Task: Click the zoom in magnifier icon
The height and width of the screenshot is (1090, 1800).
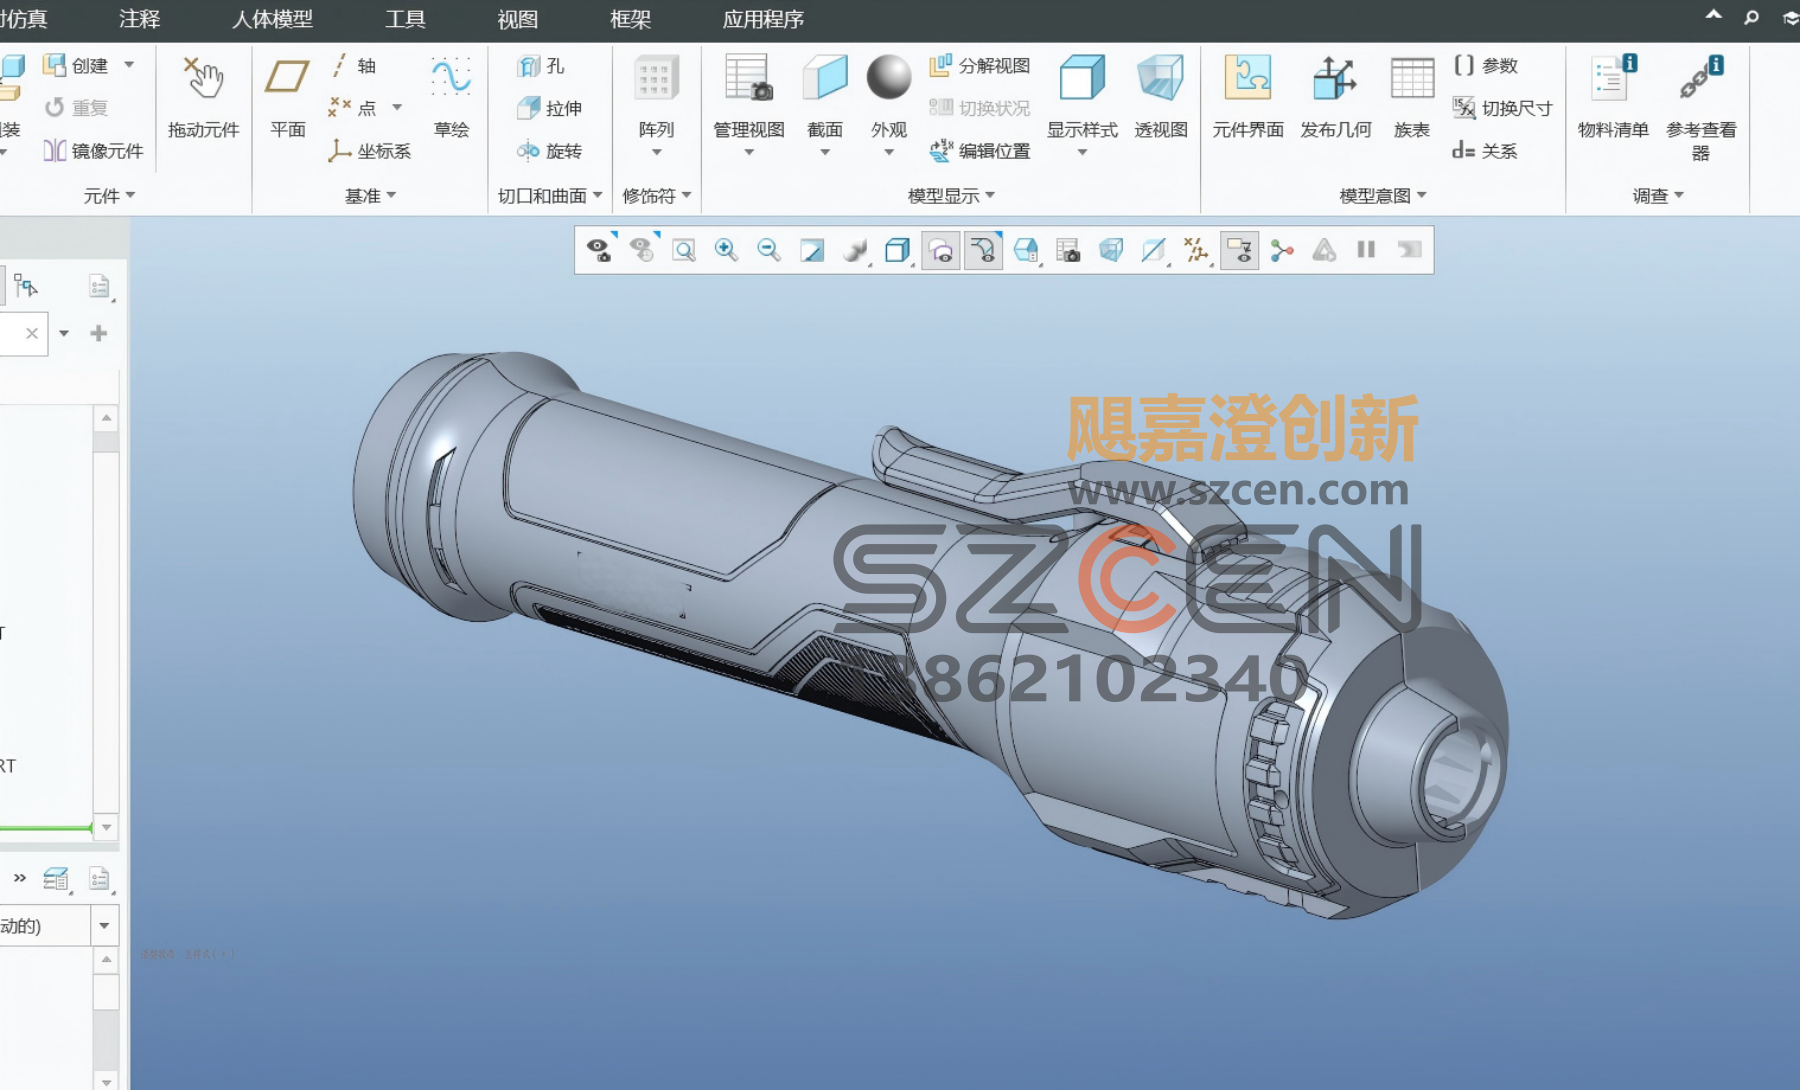Action: click(726, 250)
